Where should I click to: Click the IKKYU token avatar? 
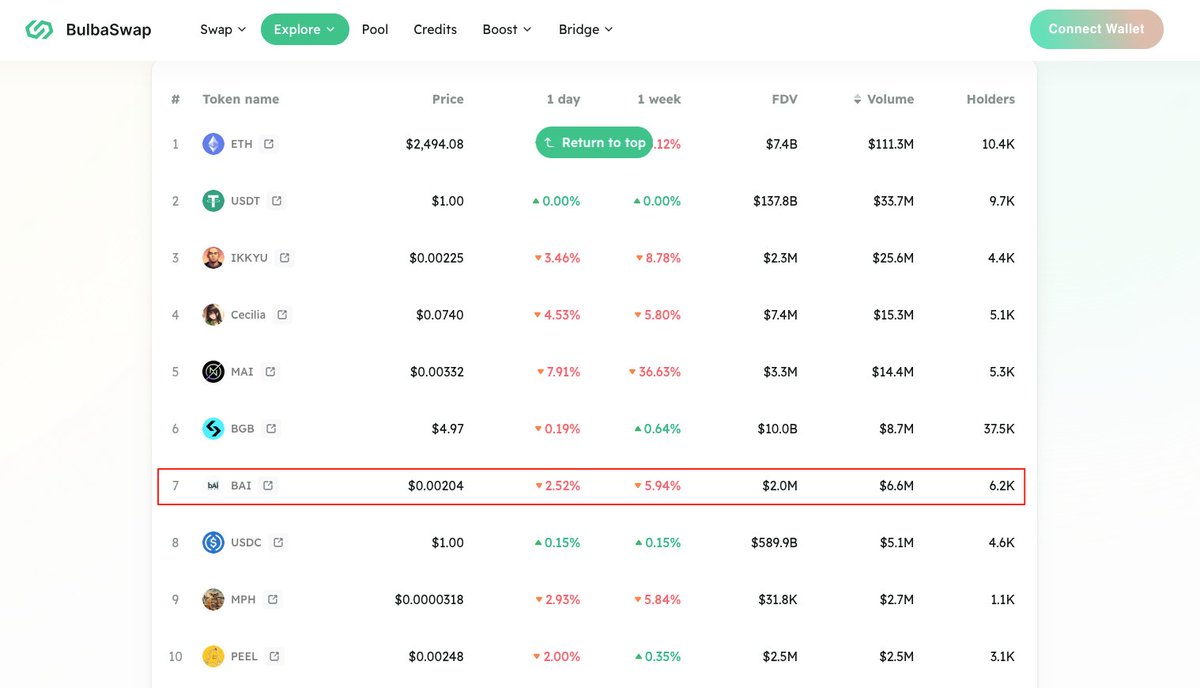tap(213, 258)
